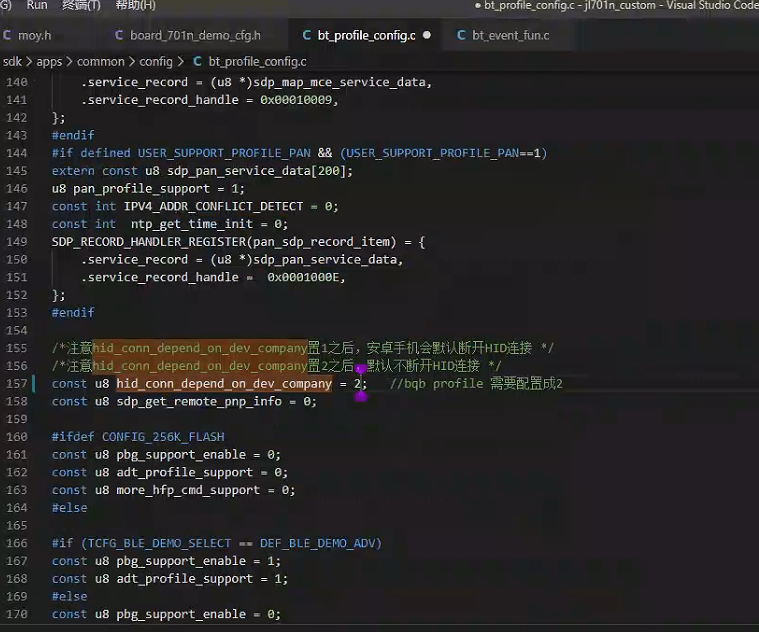
Task: Open apps breadcrumb segment
Action: 49,61
